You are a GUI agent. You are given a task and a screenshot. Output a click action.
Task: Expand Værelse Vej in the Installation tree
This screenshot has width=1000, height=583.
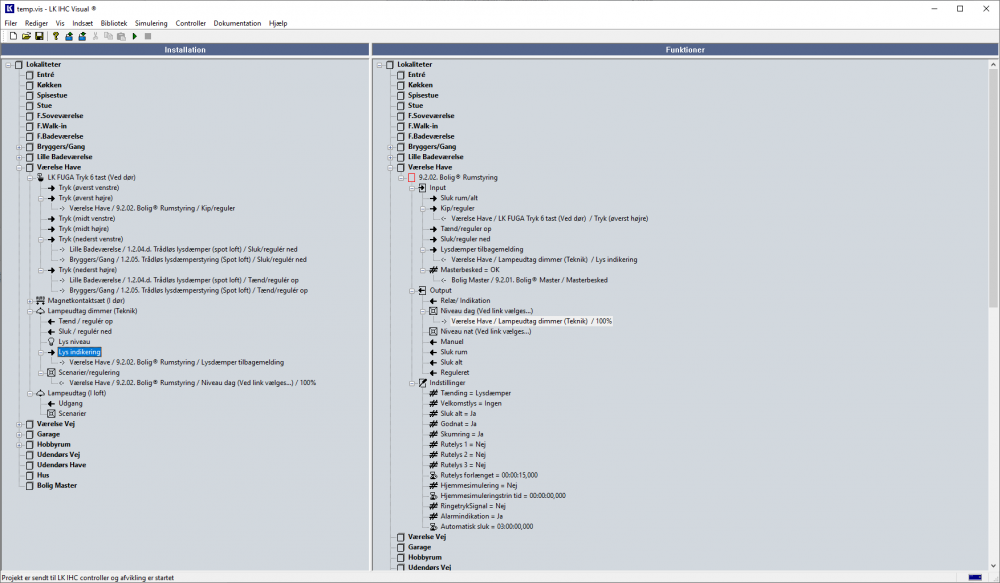[19, 424]
